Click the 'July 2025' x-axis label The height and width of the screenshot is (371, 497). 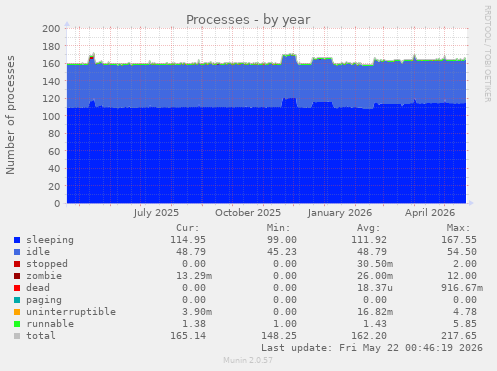156,213
